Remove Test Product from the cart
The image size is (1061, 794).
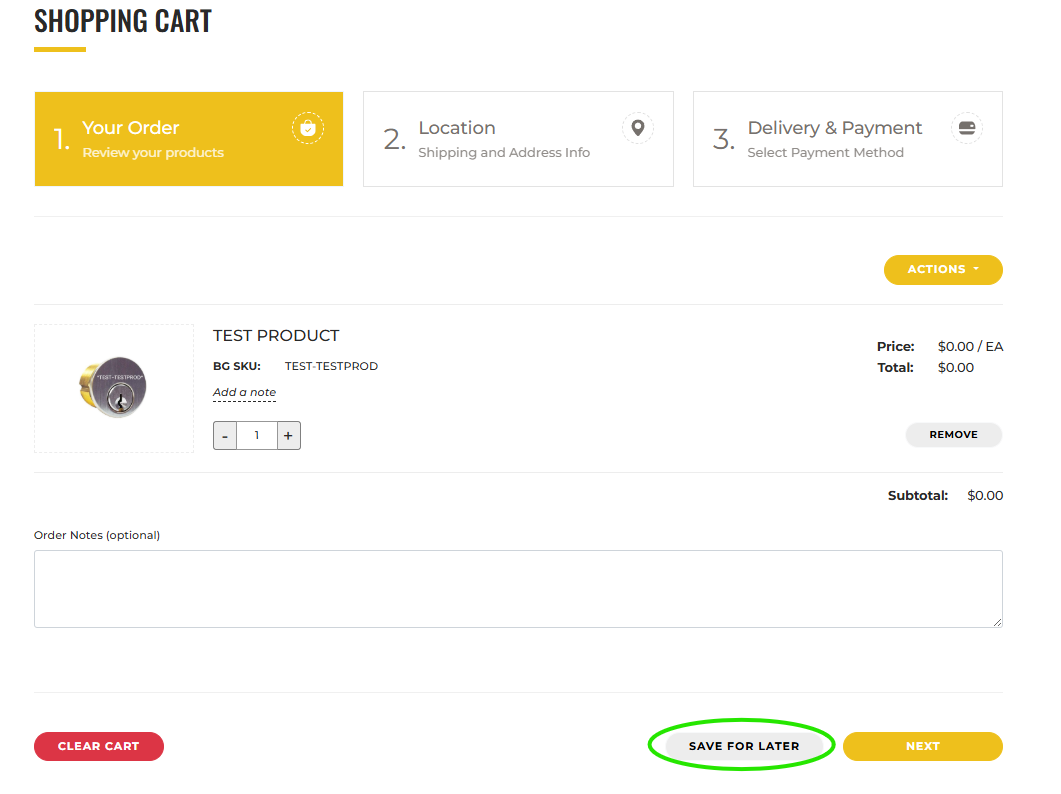click(x=953, y=435)
